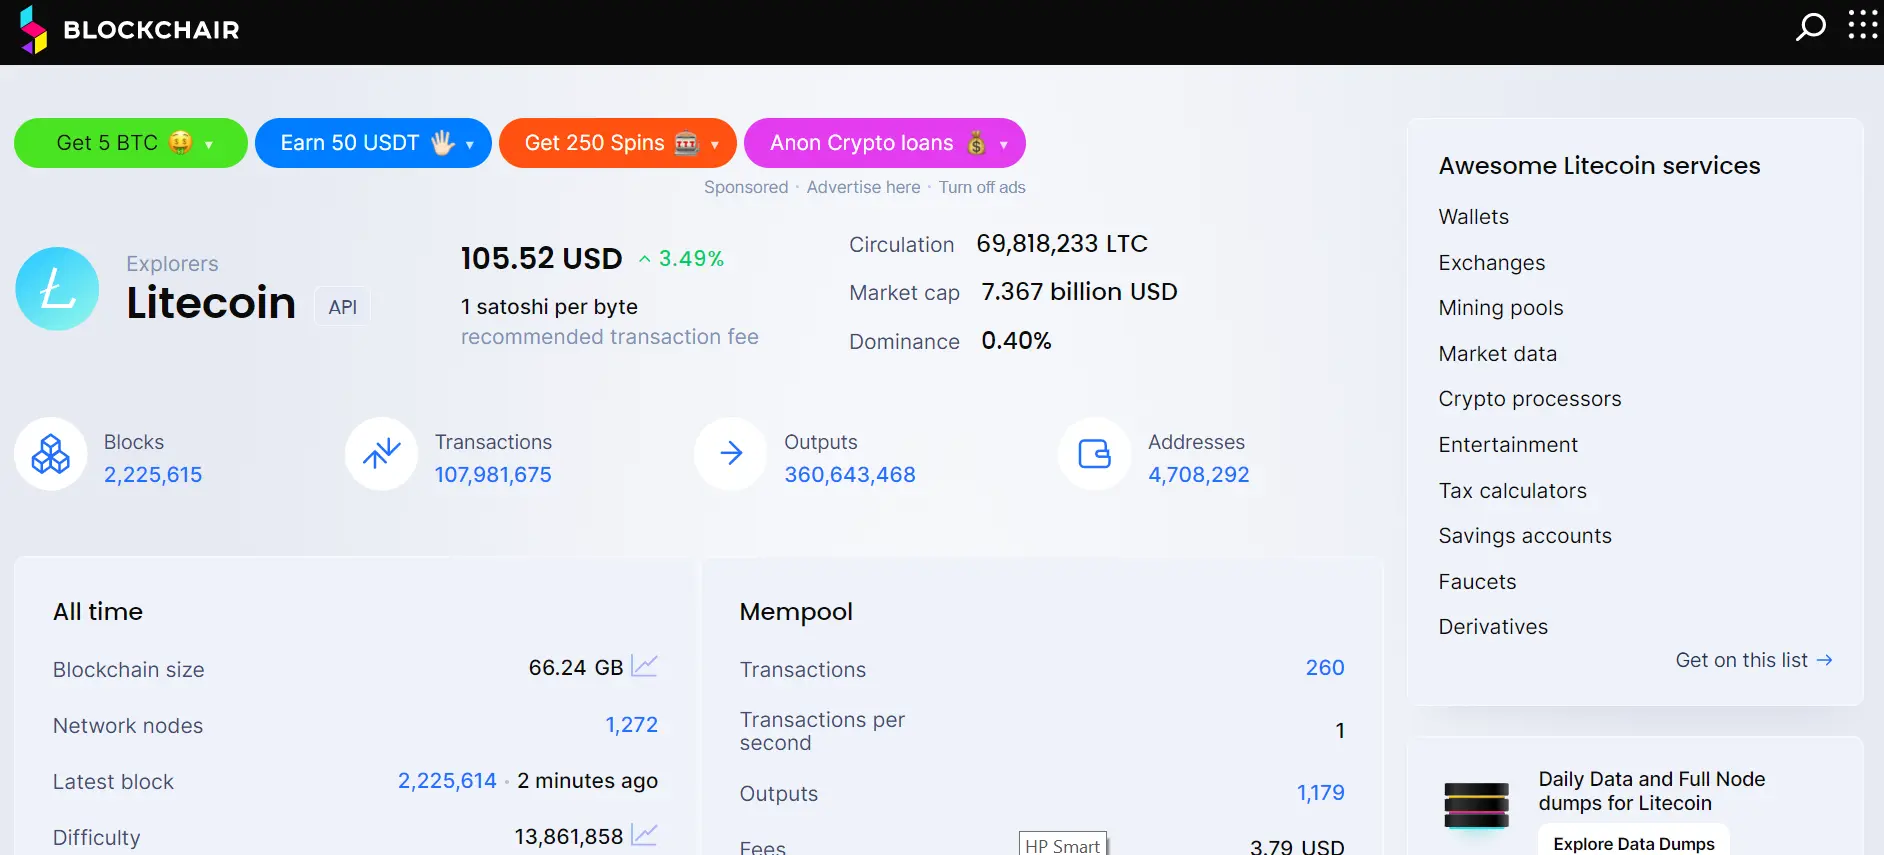1884x855 pixels.
Task: Click the 105.52 USD price text
Action: point(541,259)
